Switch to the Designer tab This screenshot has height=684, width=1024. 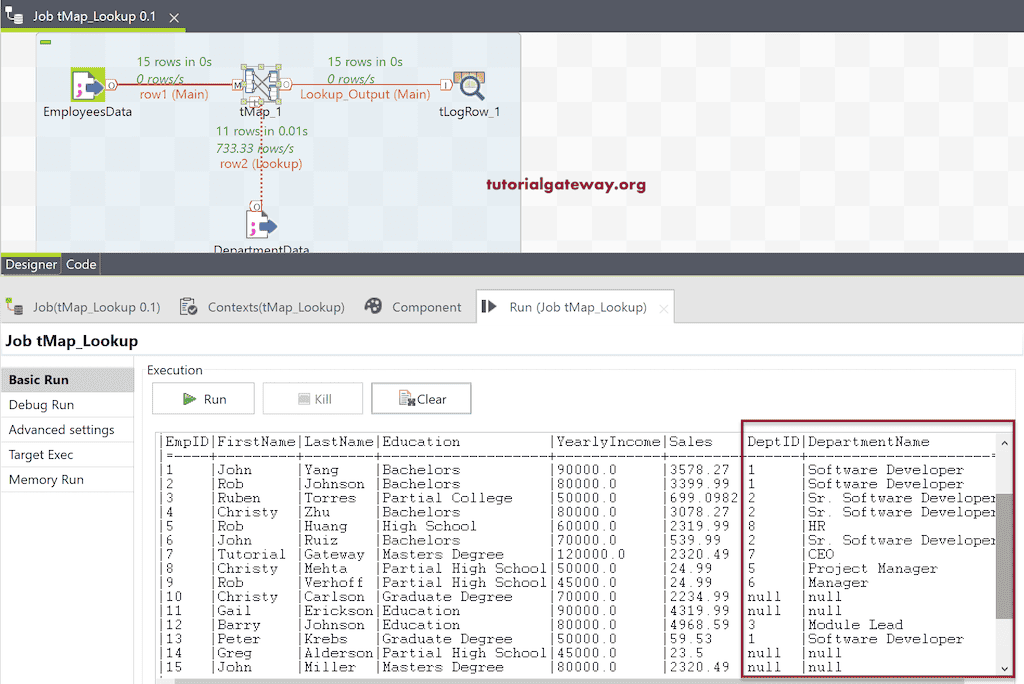31,264
